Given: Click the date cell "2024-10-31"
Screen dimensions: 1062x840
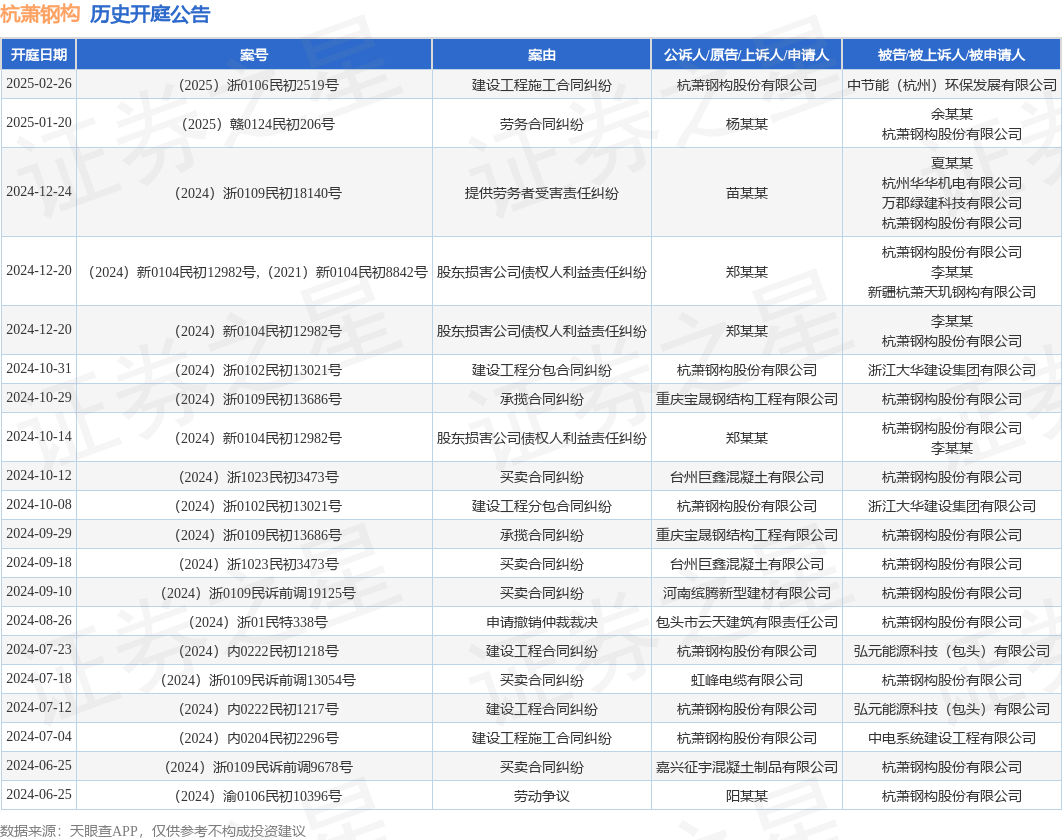Looking at the screenshot, I should pos(39,369).
